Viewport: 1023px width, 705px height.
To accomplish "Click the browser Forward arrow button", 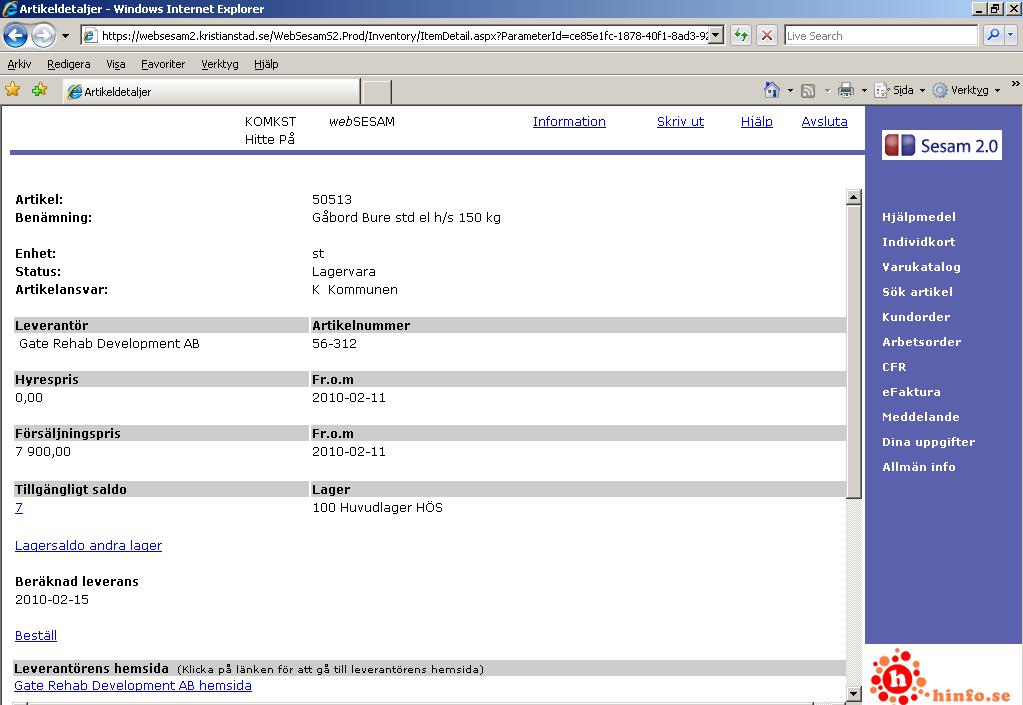I will pyautogui.click(x=44, y=35).
